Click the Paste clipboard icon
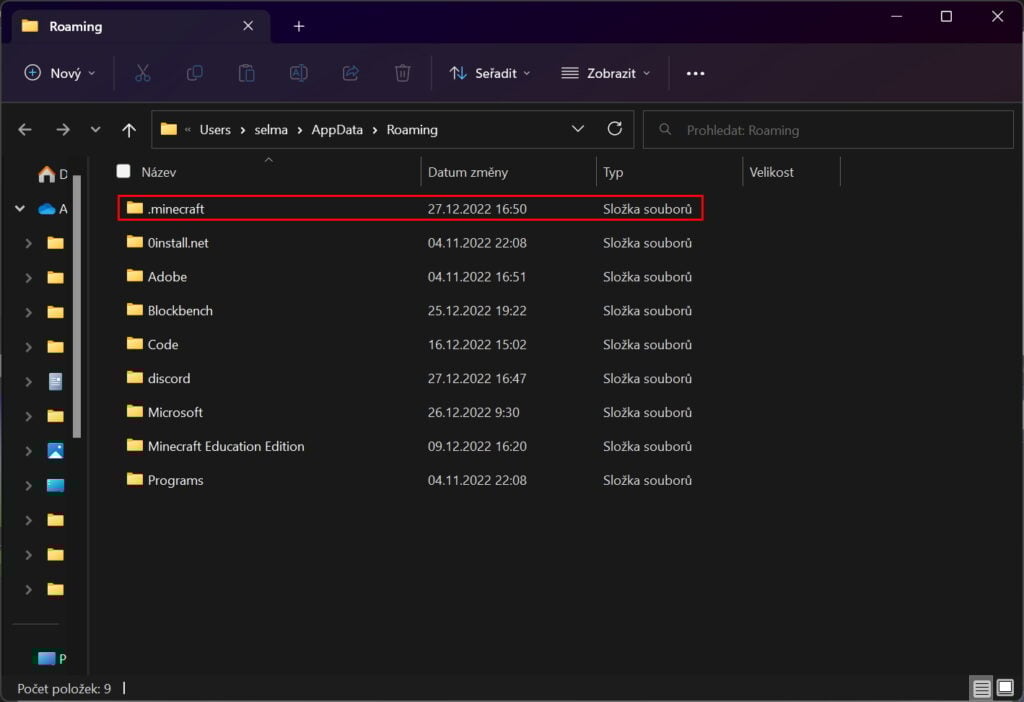This screenshot has height=702, width=1024. (x=246, y=73)
